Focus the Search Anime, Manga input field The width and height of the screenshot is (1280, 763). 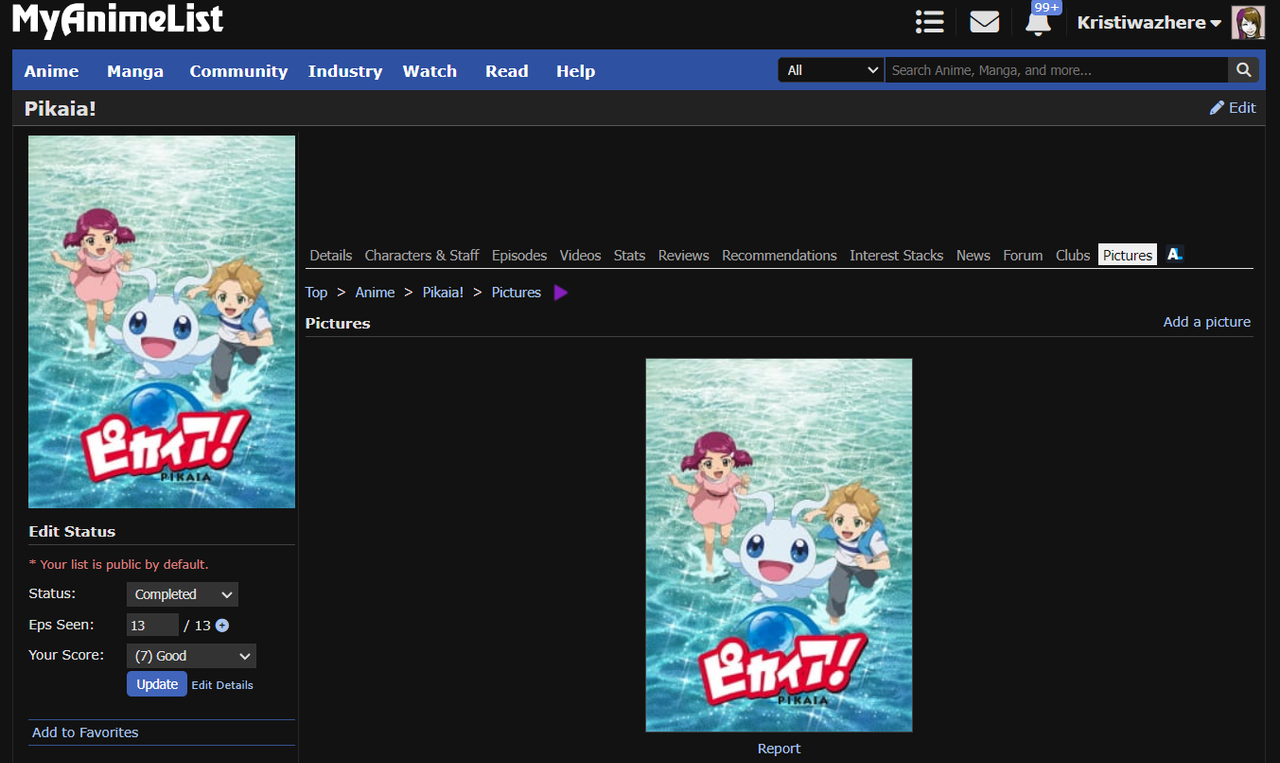1057,70
